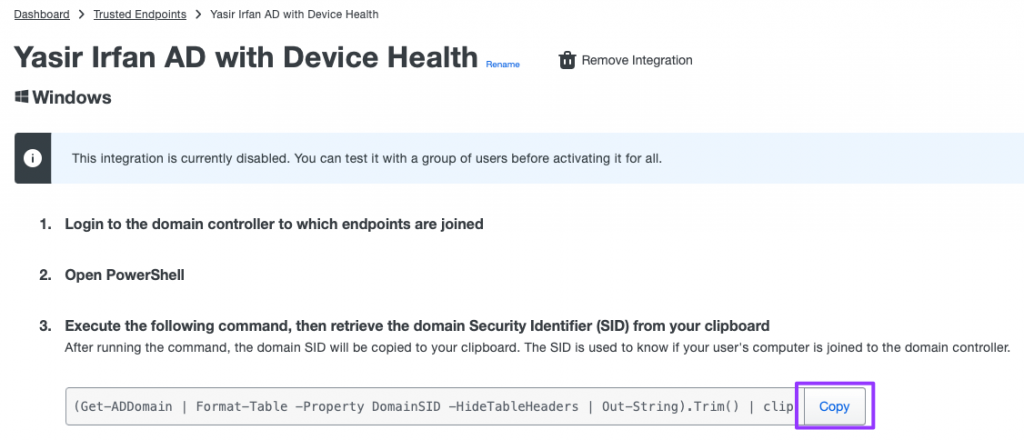Click the chevron after Trusted Endpoints breadcrumb
This screenshot has height=440, width=1024.
coord(198,14)
